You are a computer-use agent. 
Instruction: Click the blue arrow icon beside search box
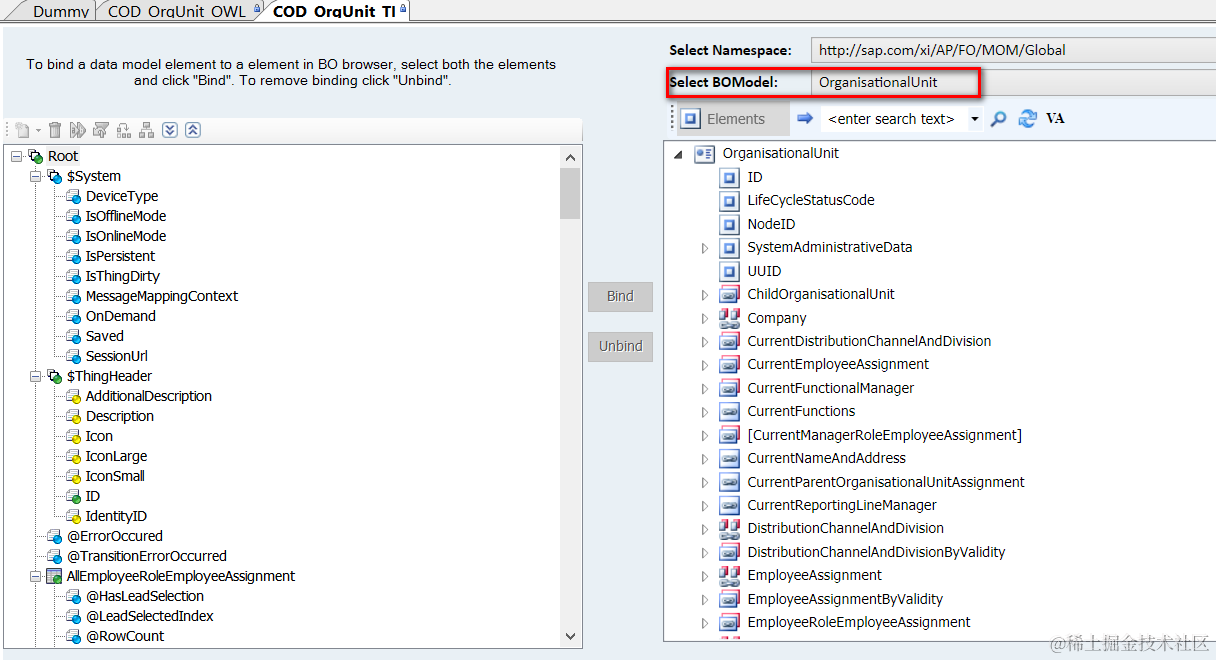[x=805, y=119]
